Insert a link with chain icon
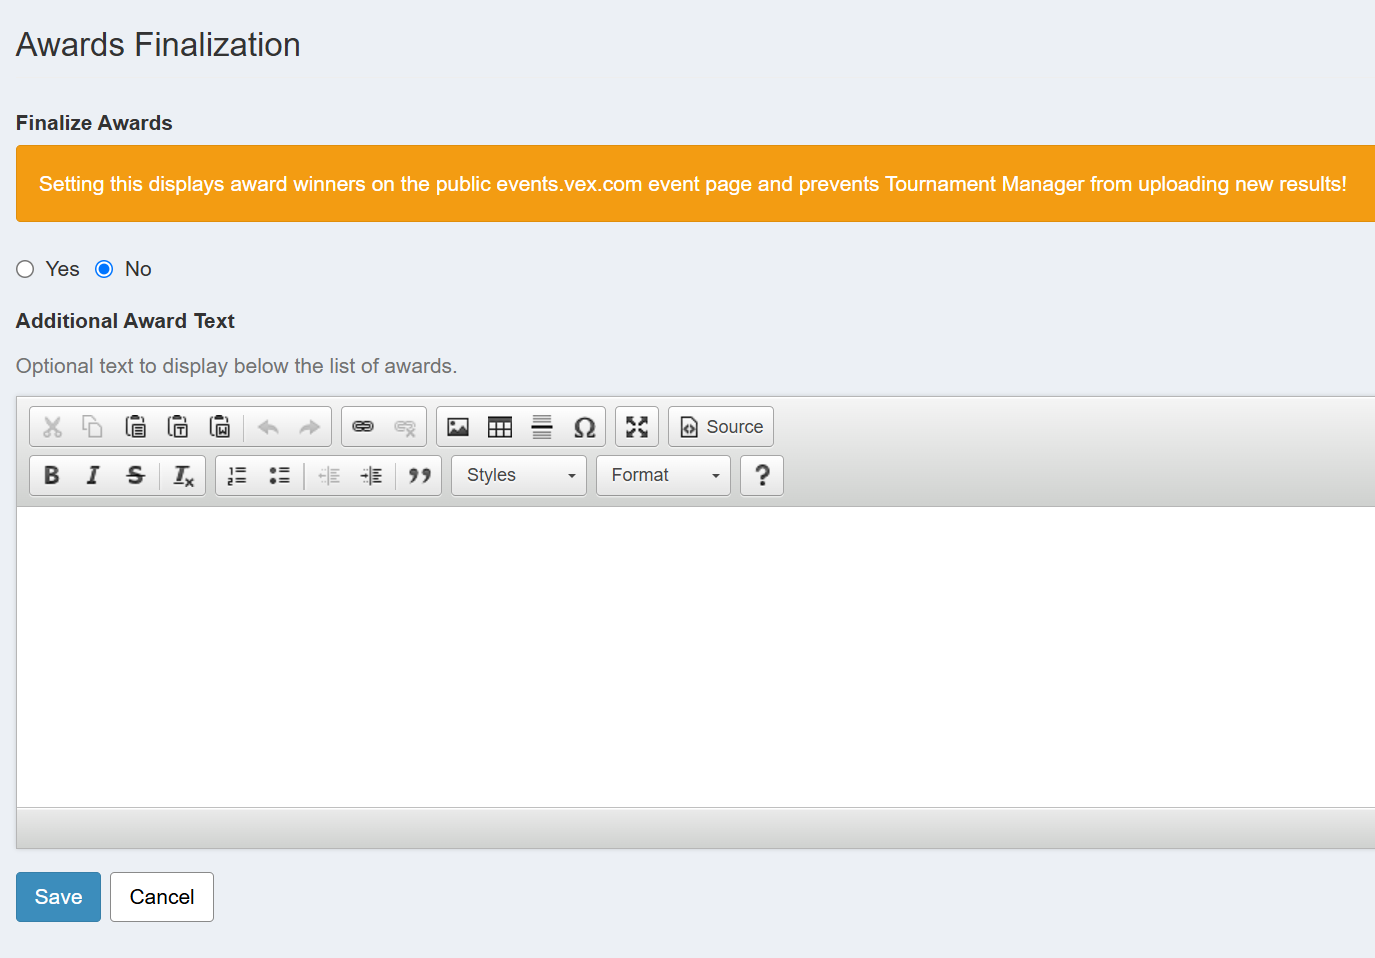Screen dimensions: 1375x958 [x=363, y=427]
